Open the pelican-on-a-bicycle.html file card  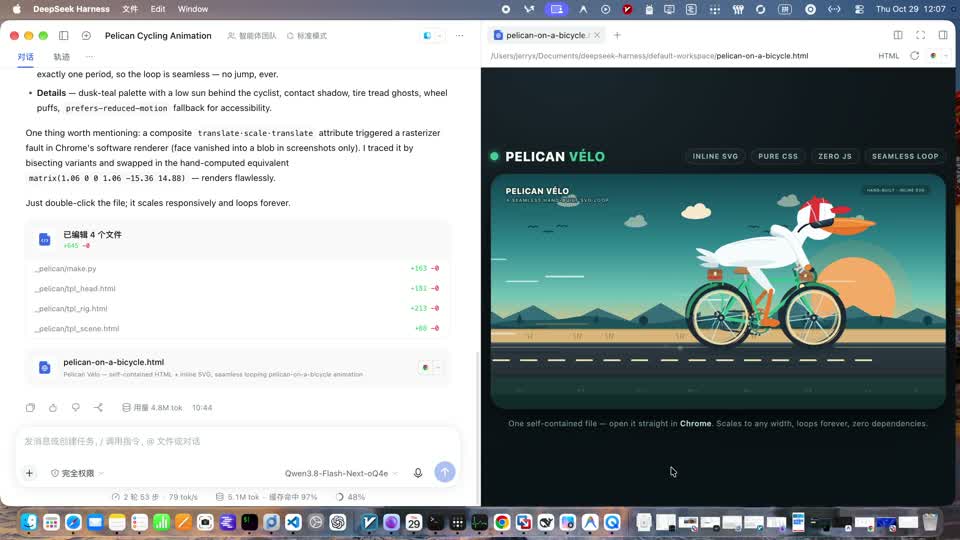238,367
